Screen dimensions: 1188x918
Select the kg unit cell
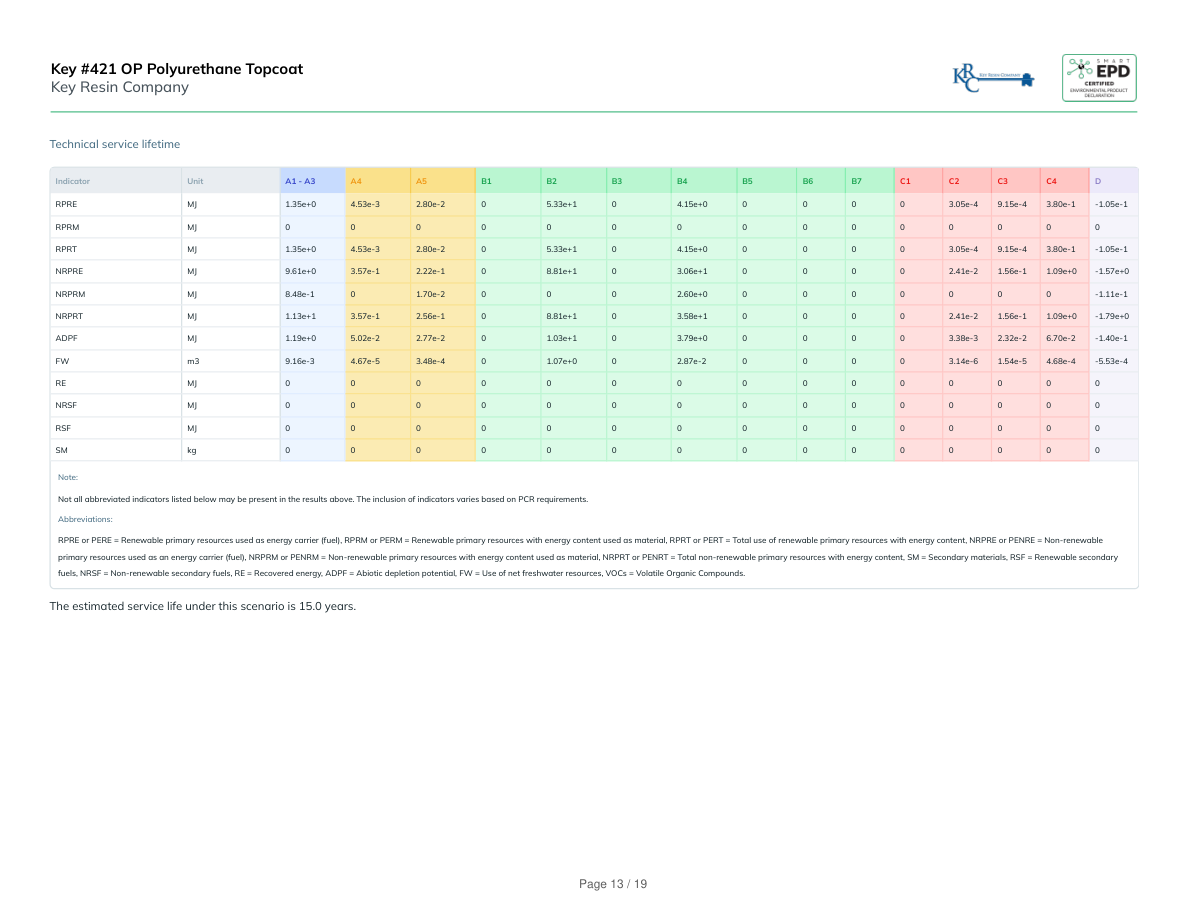pos(192,451)
